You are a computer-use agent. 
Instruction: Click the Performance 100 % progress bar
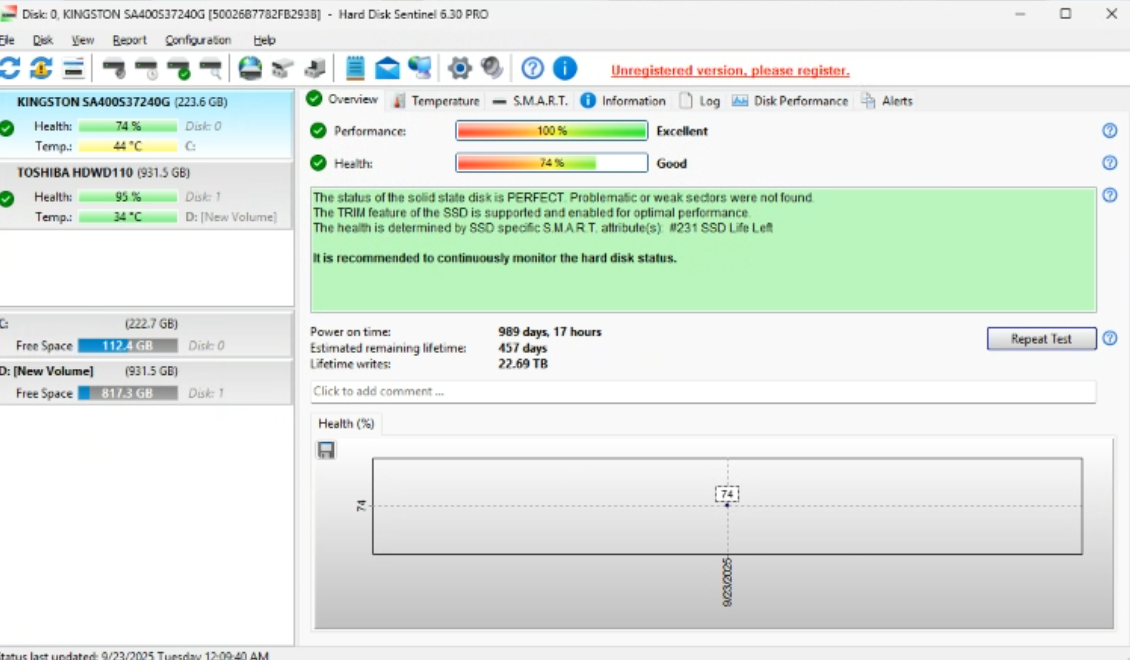(551, 130)
